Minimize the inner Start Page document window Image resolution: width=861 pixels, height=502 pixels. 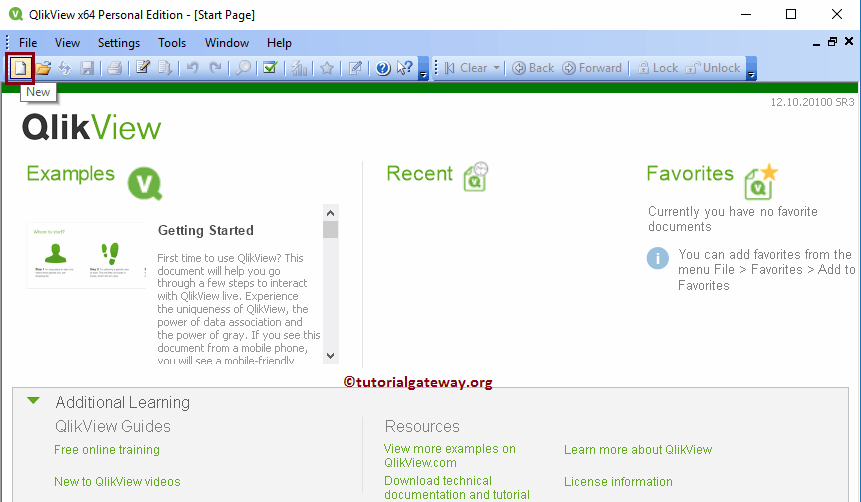point(817,43)
